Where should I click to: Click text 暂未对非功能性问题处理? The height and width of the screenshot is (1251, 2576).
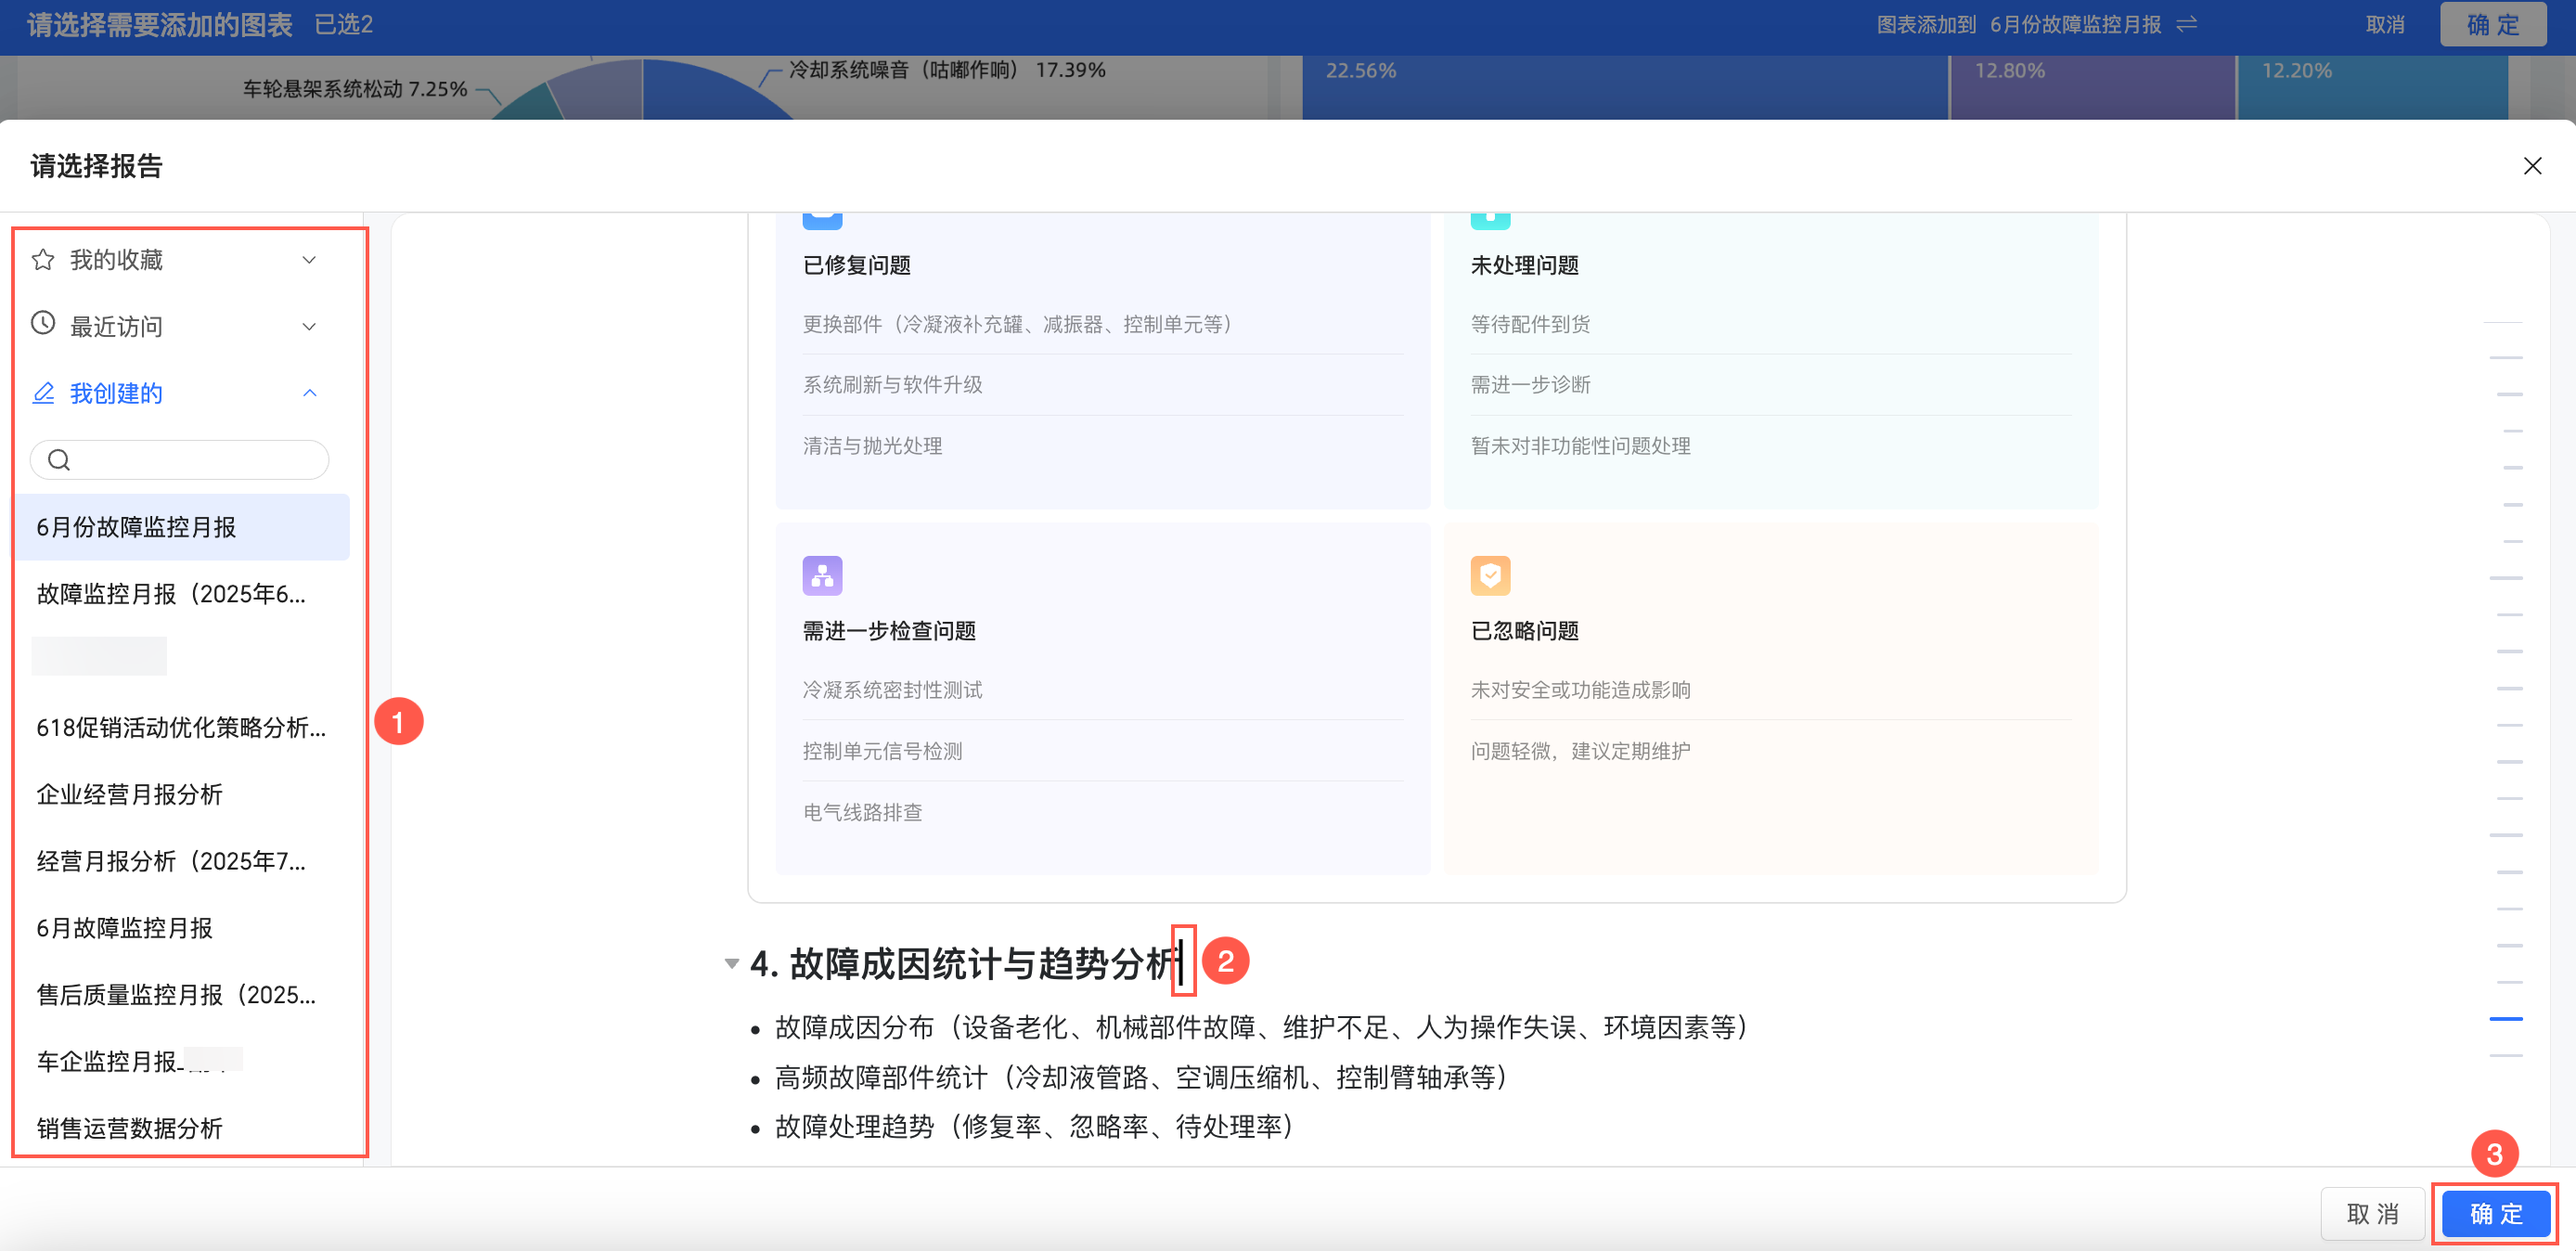coord(1580,446)
